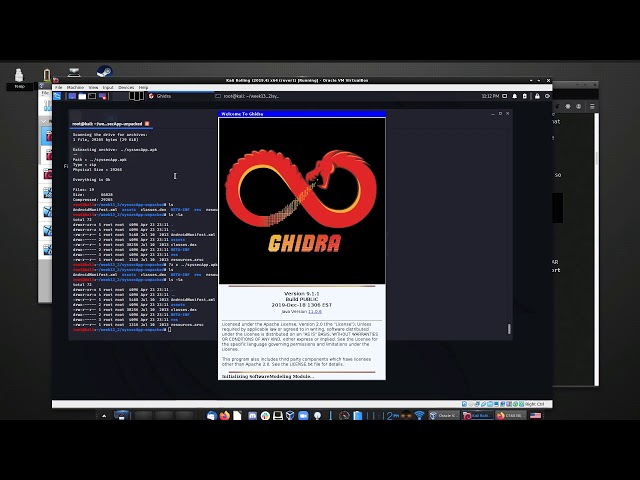
Task: Open Zoom camera icon in host taskbar
Action: click(x=303, y=416)
